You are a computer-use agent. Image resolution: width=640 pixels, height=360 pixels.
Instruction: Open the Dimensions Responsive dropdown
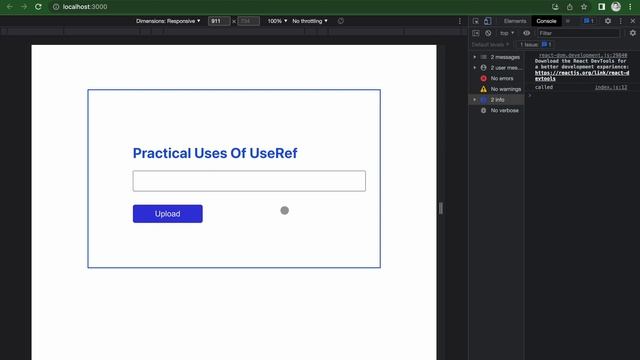coord(168,21)
